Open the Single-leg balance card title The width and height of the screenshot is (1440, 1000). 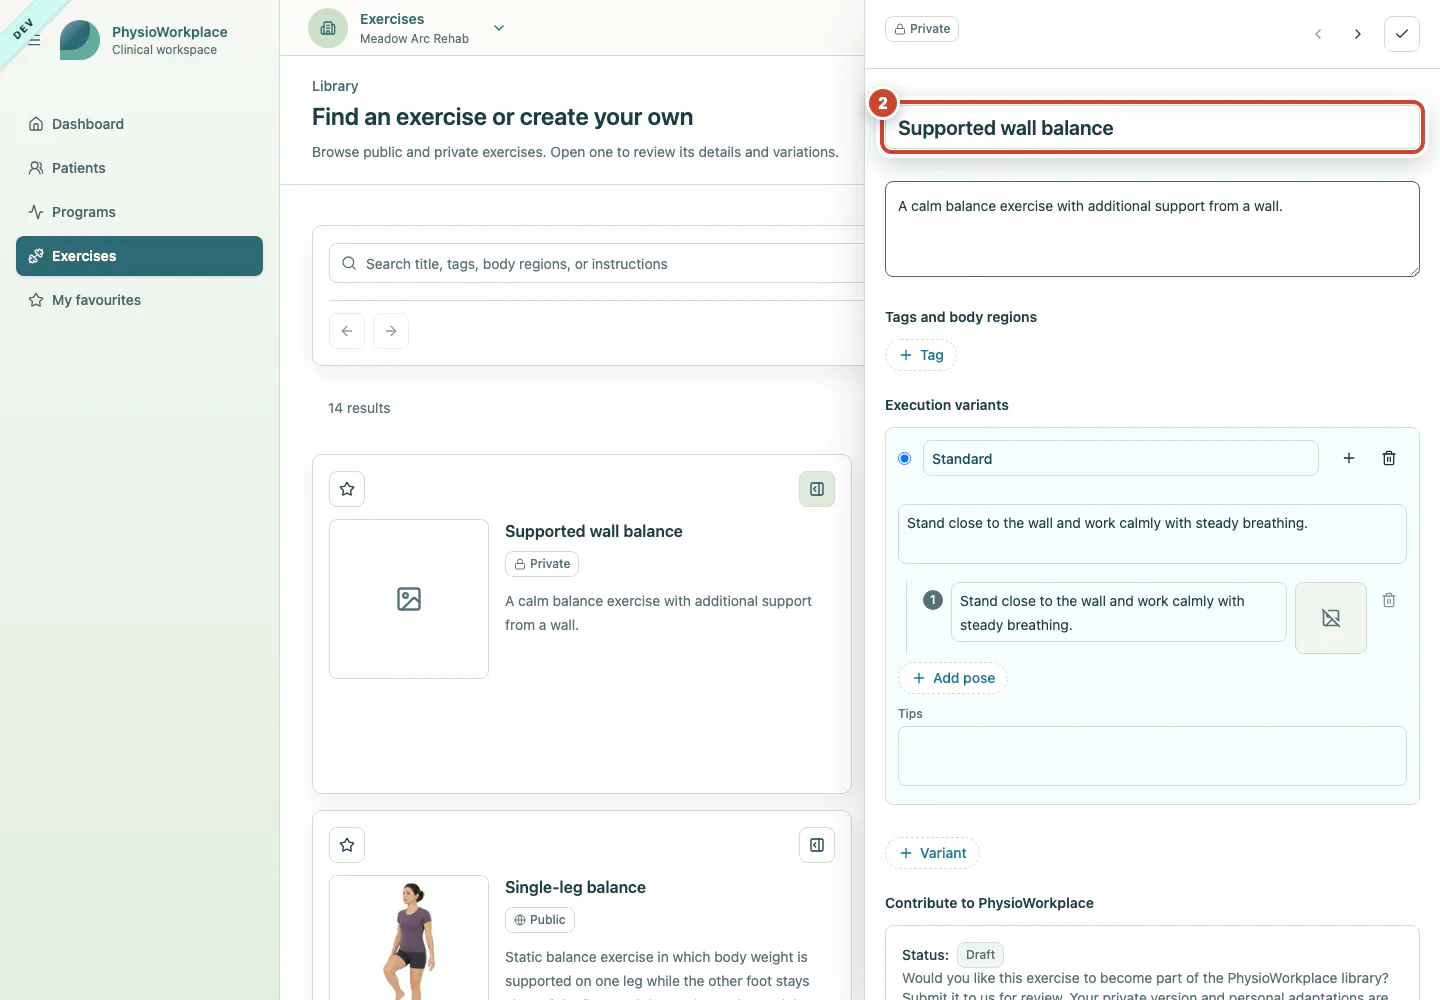(575, 888)
